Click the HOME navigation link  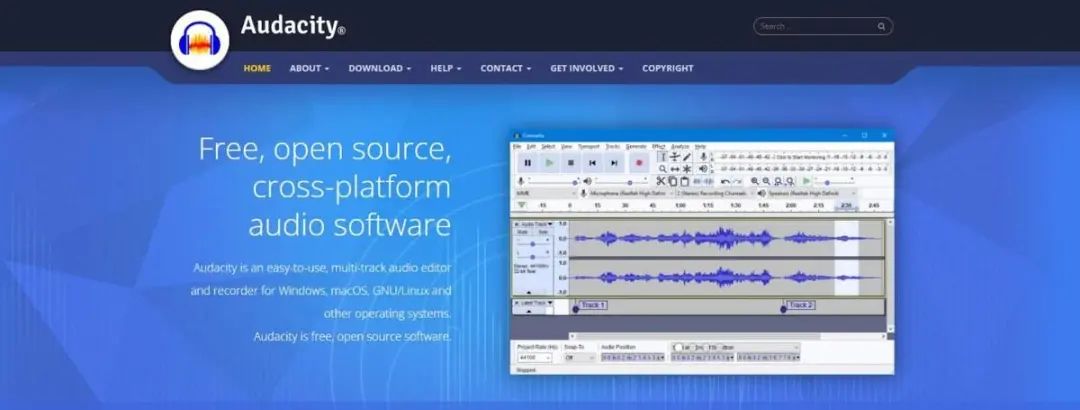click(257, 68)
